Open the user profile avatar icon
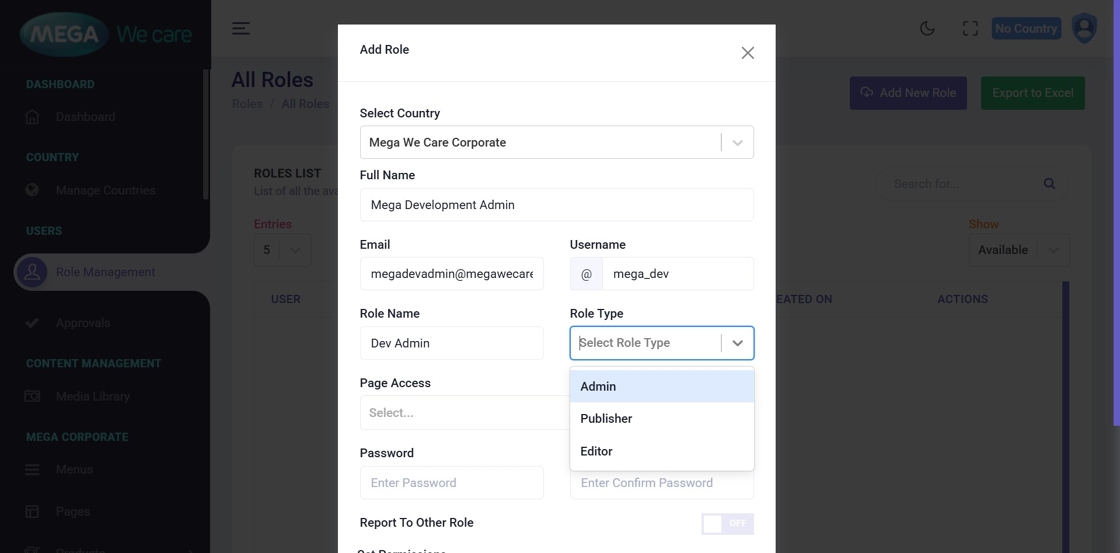 [x=1084, y=28]
